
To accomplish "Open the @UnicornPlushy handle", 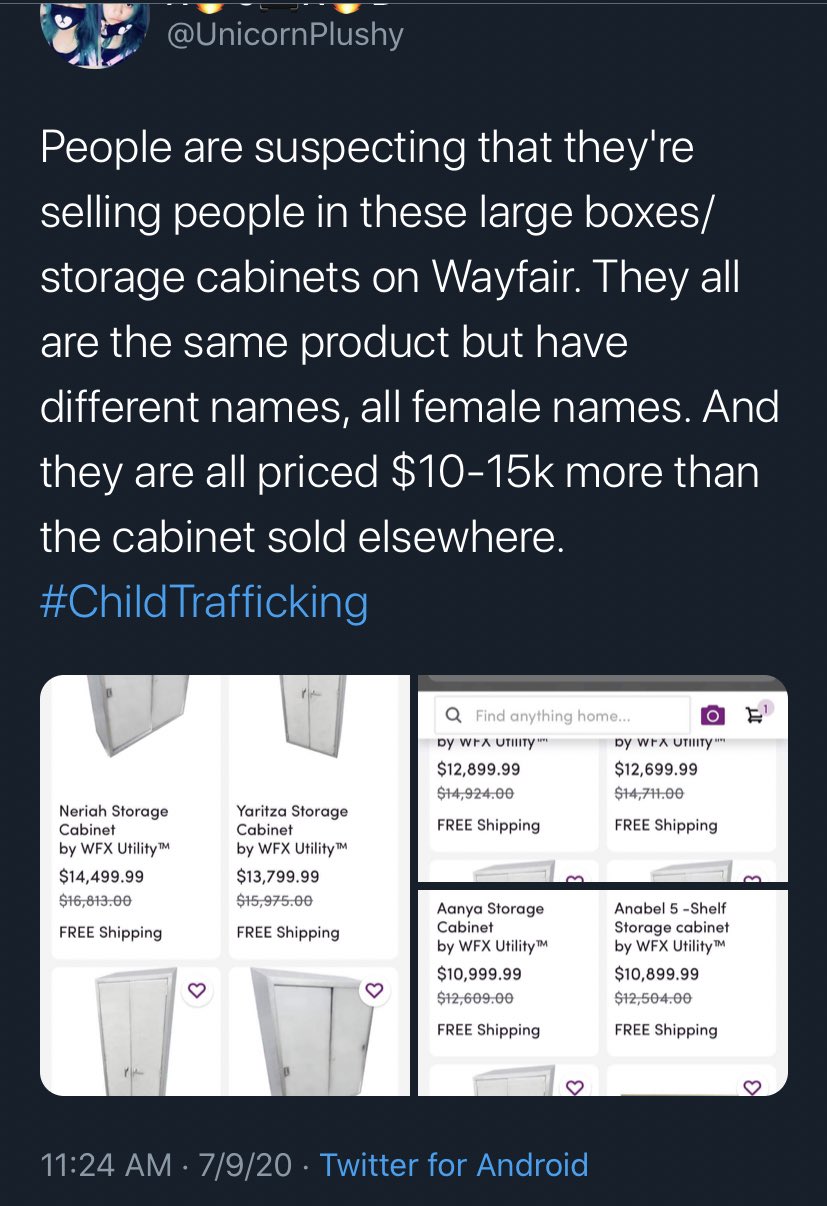I will pyautogui.click(x=283, y=35).
